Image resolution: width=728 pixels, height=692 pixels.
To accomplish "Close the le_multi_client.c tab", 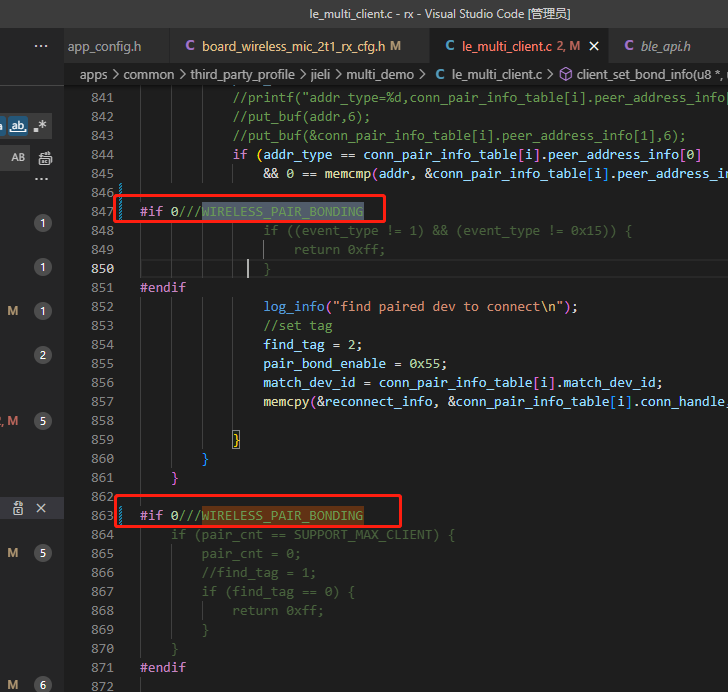I will click(x=594, y=46).
